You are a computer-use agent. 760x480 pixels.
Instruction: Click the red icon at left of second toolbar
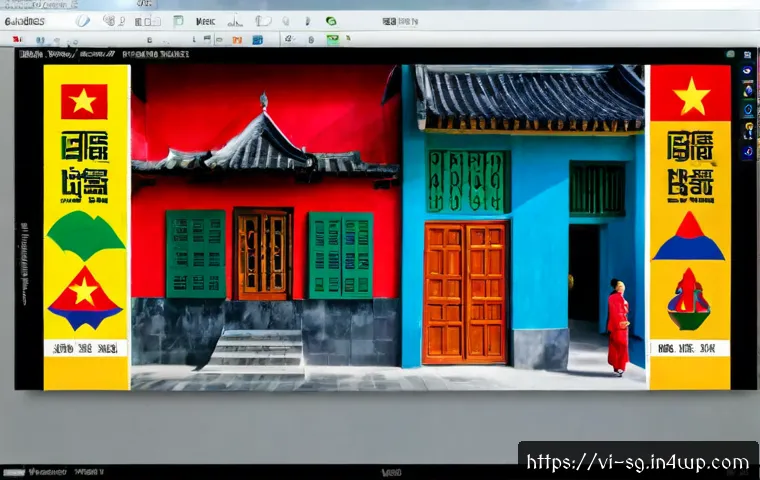[17, 39]
